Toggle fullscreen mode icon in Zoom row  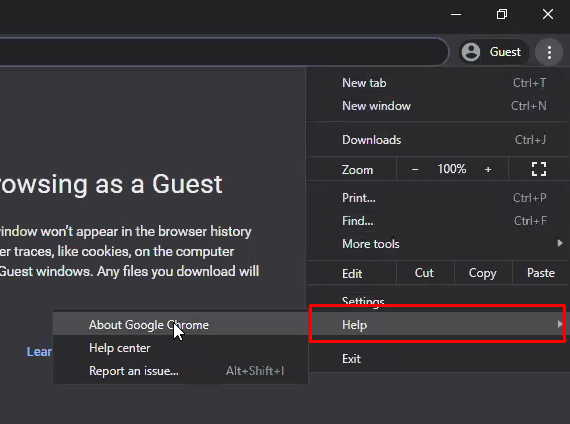click(539, 169)
